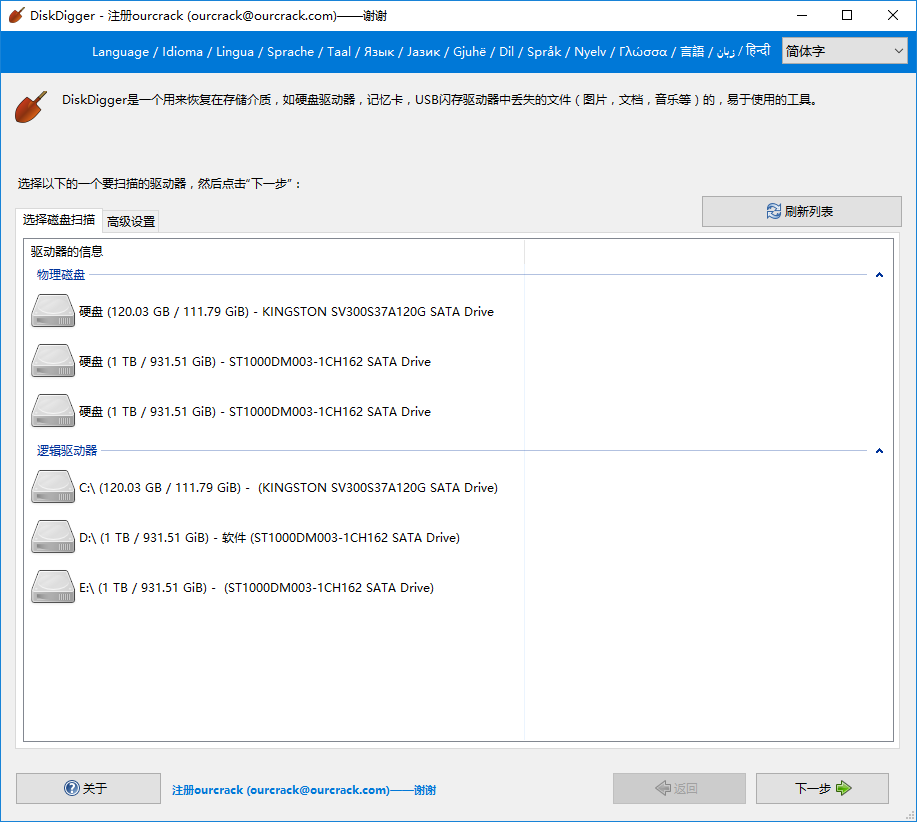The height and width of the screenshot is (822, 917).
Task: Click the C:\ logical drive icon
Action: [53, 487]
